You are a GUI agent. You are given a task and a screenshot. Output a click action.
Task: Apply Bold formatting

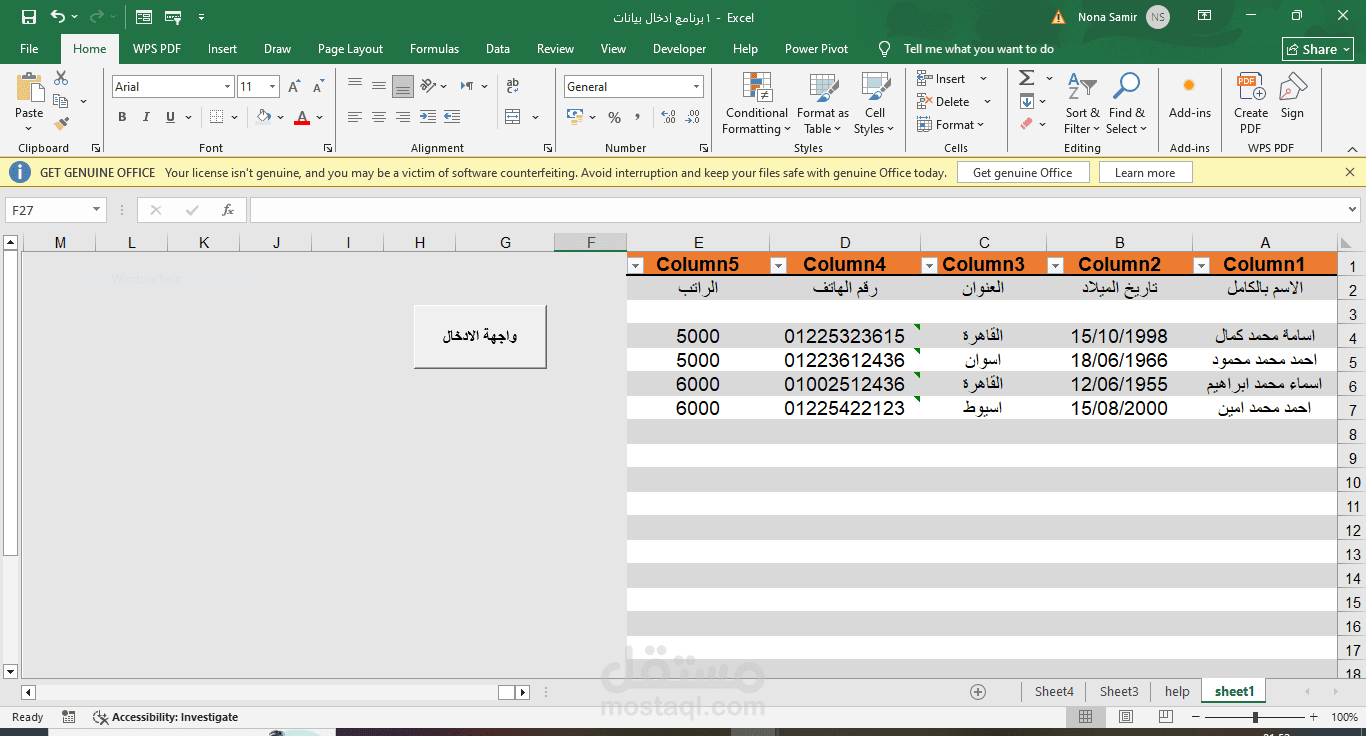(122, 117)
